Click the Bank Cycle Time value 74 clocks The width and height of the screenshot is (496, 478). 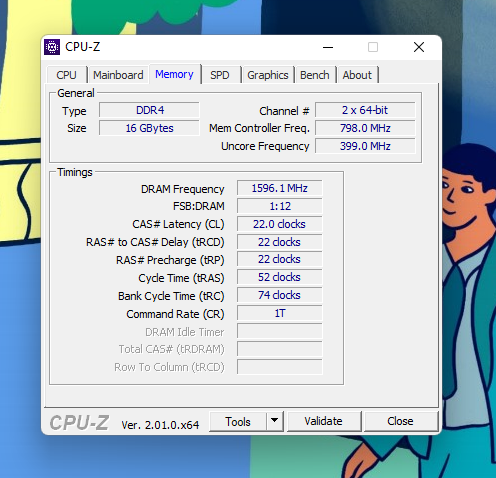(x=280, y=295)
